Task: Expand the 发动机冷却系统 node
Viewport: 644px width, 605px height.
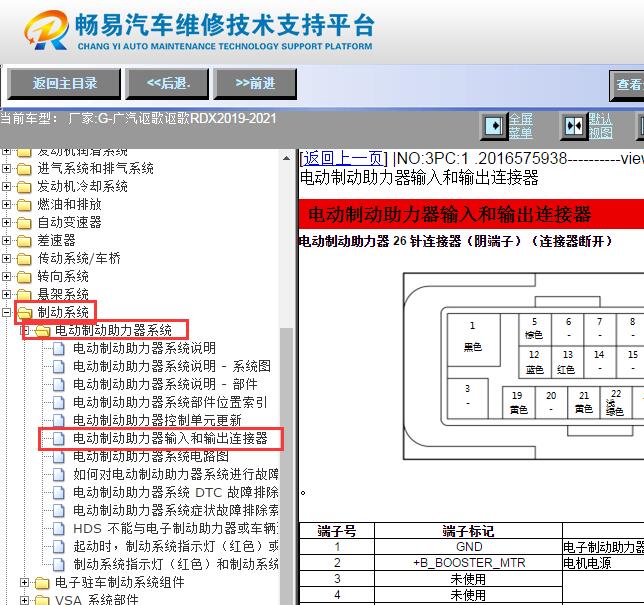Action: (6, 186)
